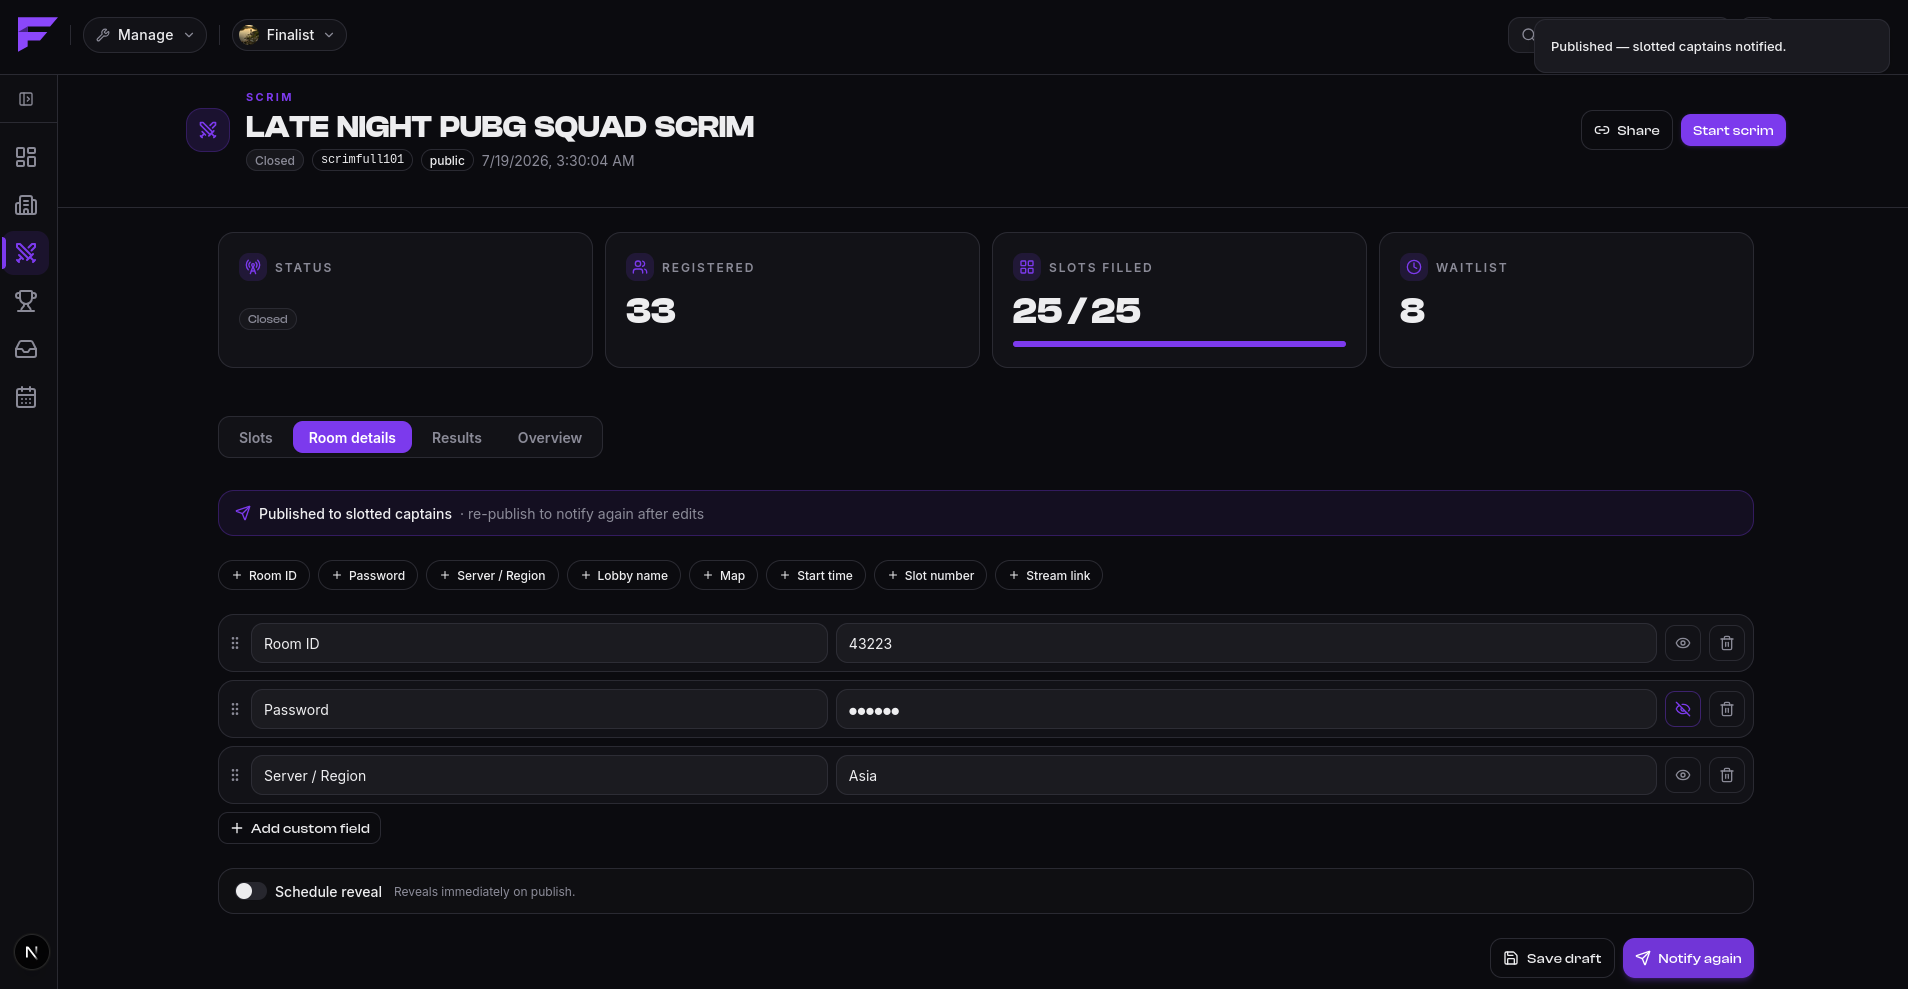The width and height of the screenshot is (1908, 989).
Task: Enable the Schedule reveal switch
Action: pyautogui.click(x=250, y=891)
